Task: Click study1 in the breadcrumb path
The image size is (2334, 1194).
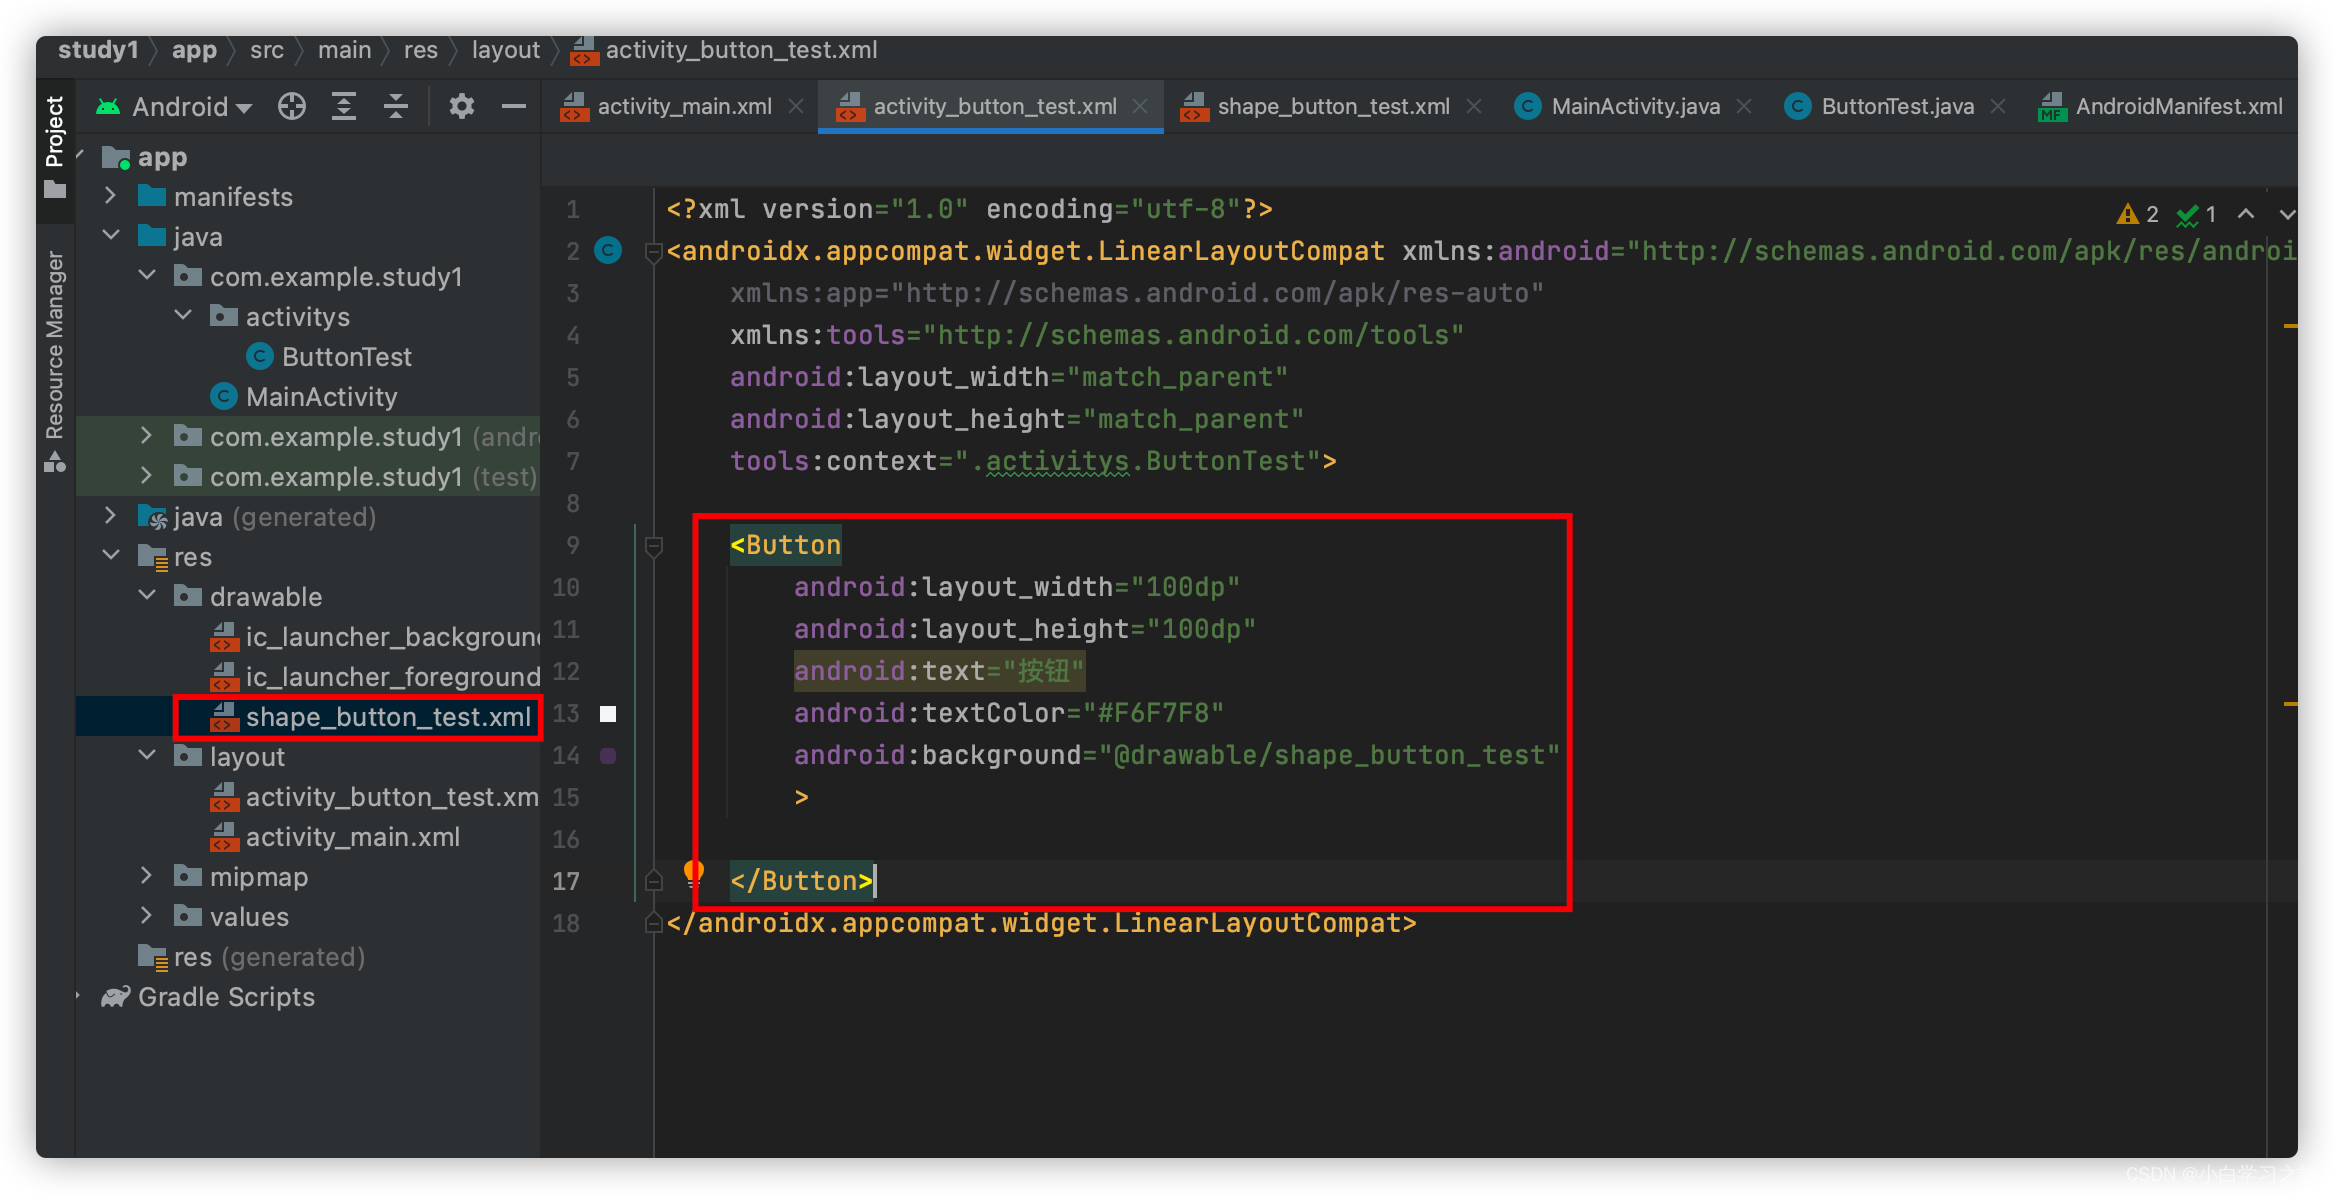Action: (98, 50)
